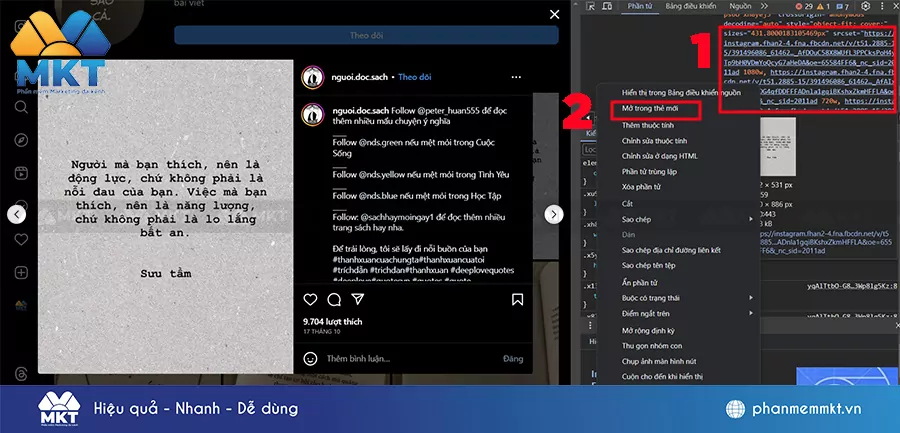Open Threads icon at the sidebar bottom
Viewport: 900px width, 433px height.
coord(21,374)
